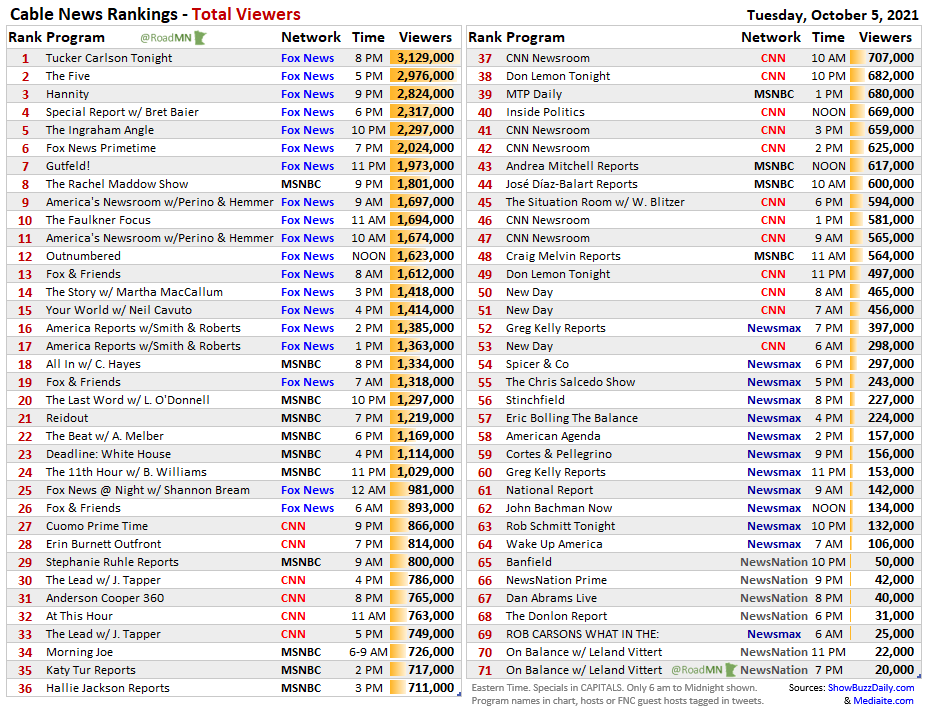Click the Morning Joe program name
The width and height of the screenshot is (926, 713).
tap(79, 652)
